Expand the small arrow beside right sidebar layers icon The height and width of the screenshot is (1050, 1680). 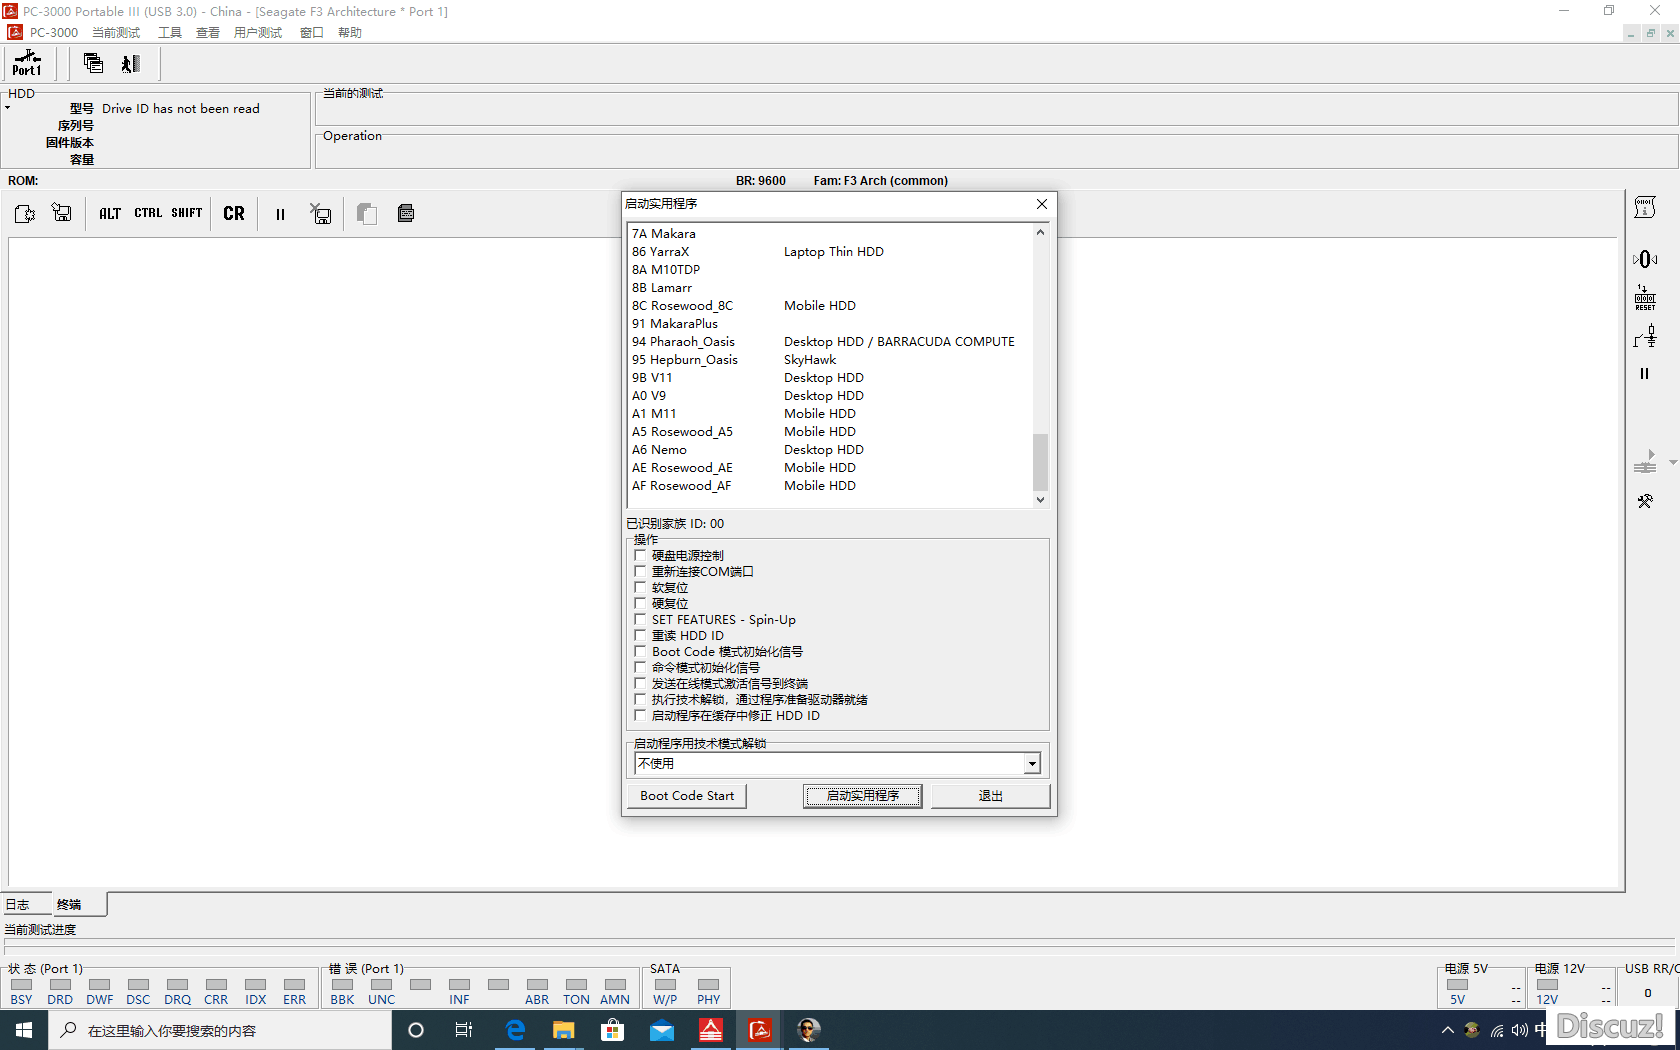(1673, 462)
